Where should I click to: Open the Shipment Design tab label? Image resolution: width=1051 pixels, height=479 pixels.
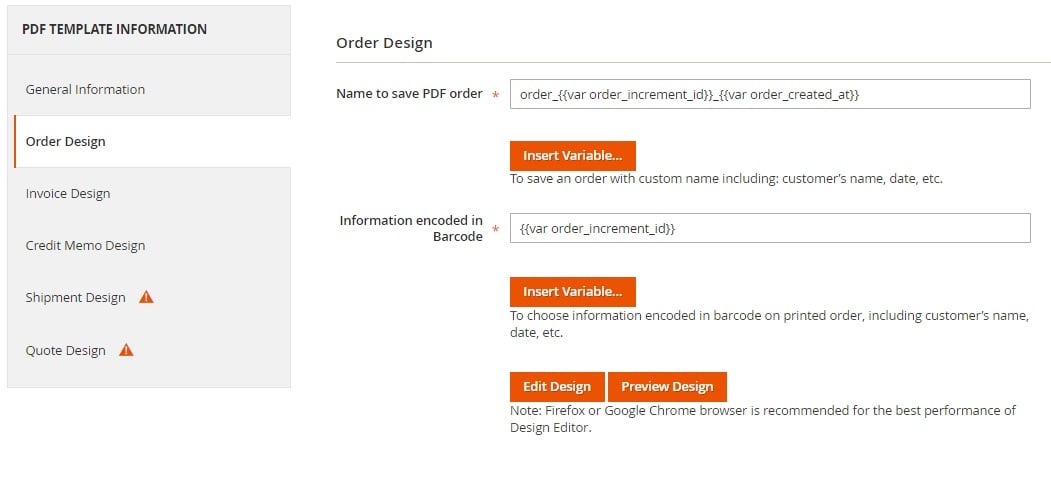pyautogui.click(x=75, y=297)
